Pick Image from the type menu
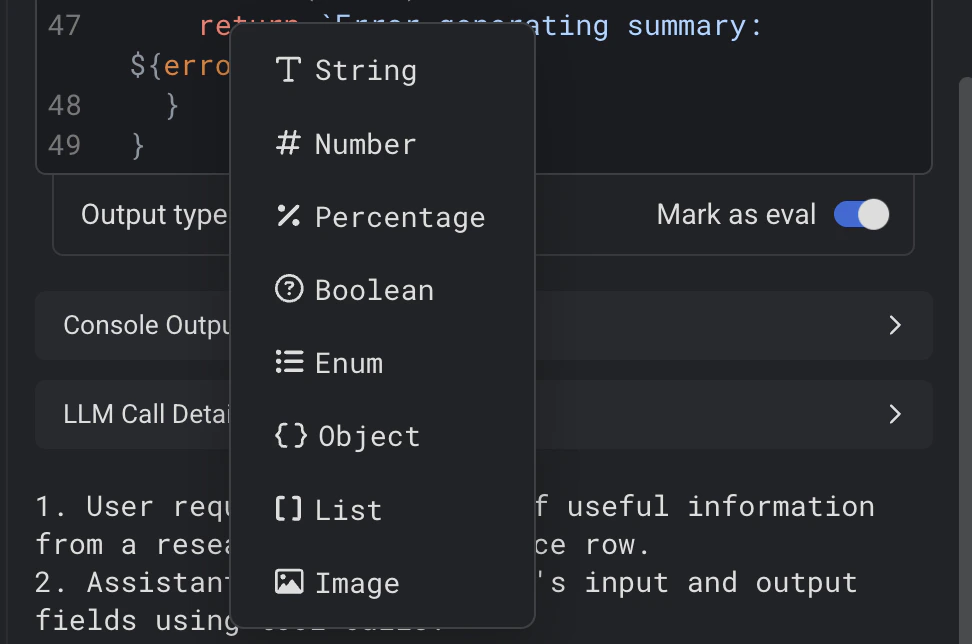This screenshot has width=972, height=644. click(382, 582)
